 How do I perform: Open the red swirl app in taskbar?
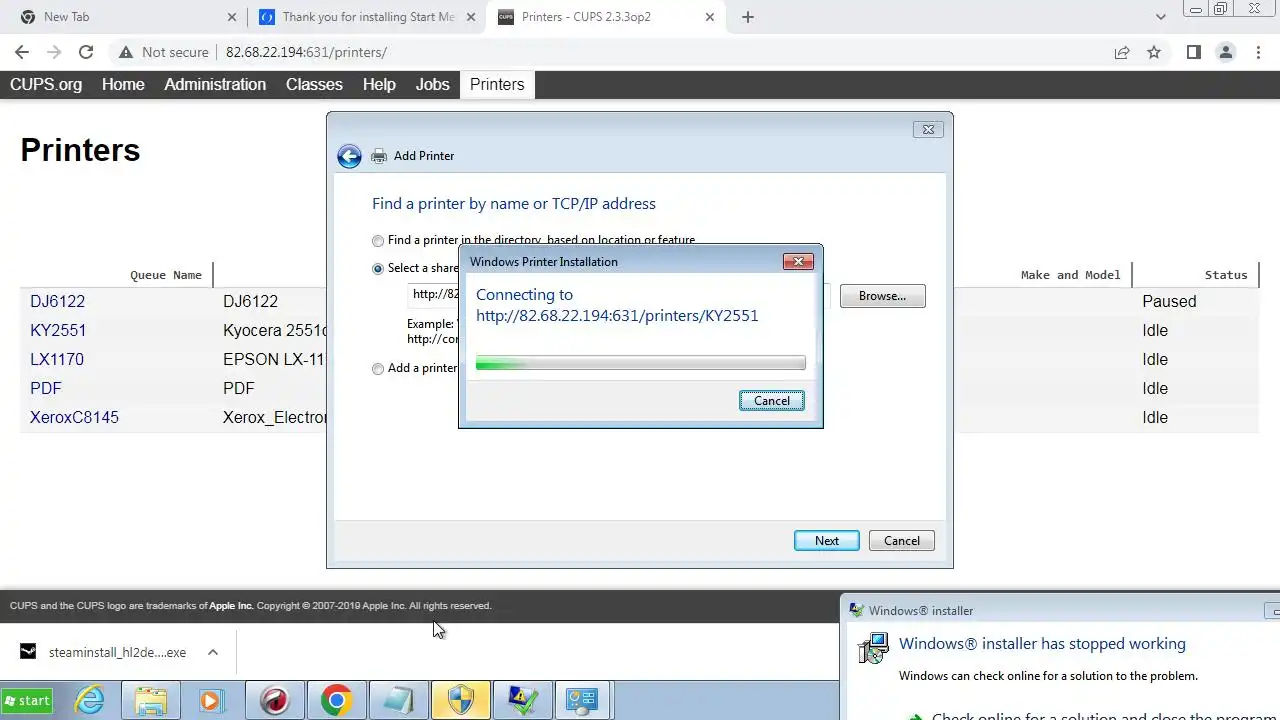click(x=274, y=700)
